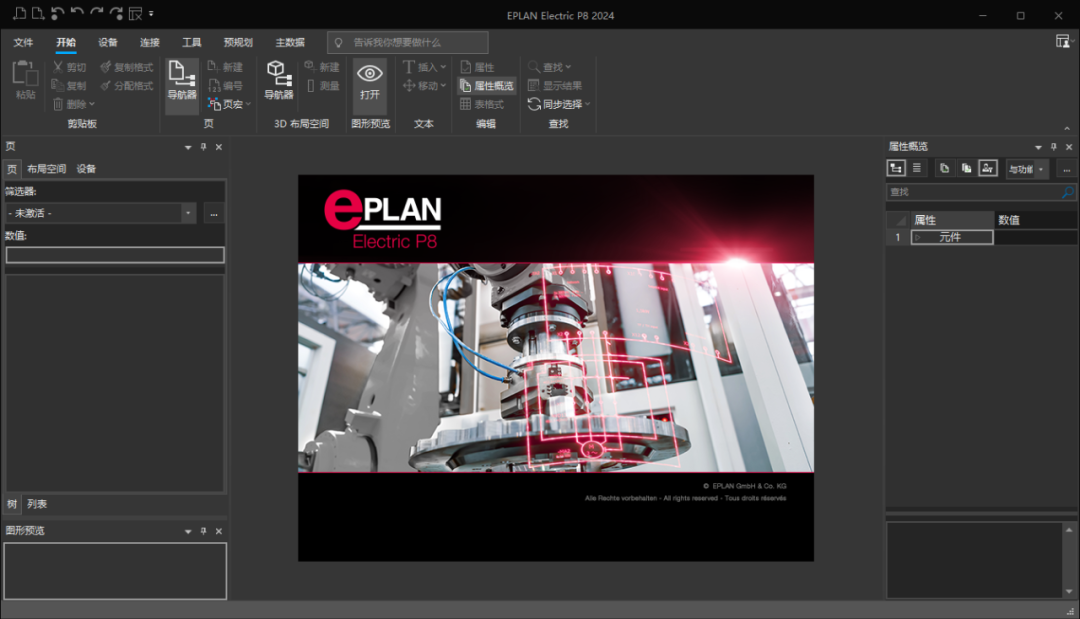This screenshot has width=1080, height=619.
Task: Select 连接 (Connections) ribbon tab
Action: click(149, 42)
